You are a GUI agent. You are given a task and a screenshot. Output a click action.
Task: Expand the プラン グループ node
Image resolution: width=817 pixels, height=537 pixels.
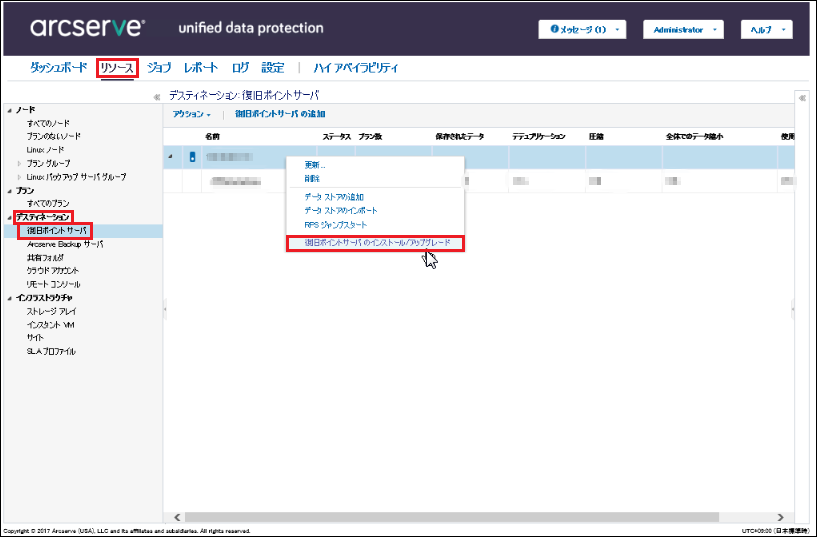tap(20, 164)
